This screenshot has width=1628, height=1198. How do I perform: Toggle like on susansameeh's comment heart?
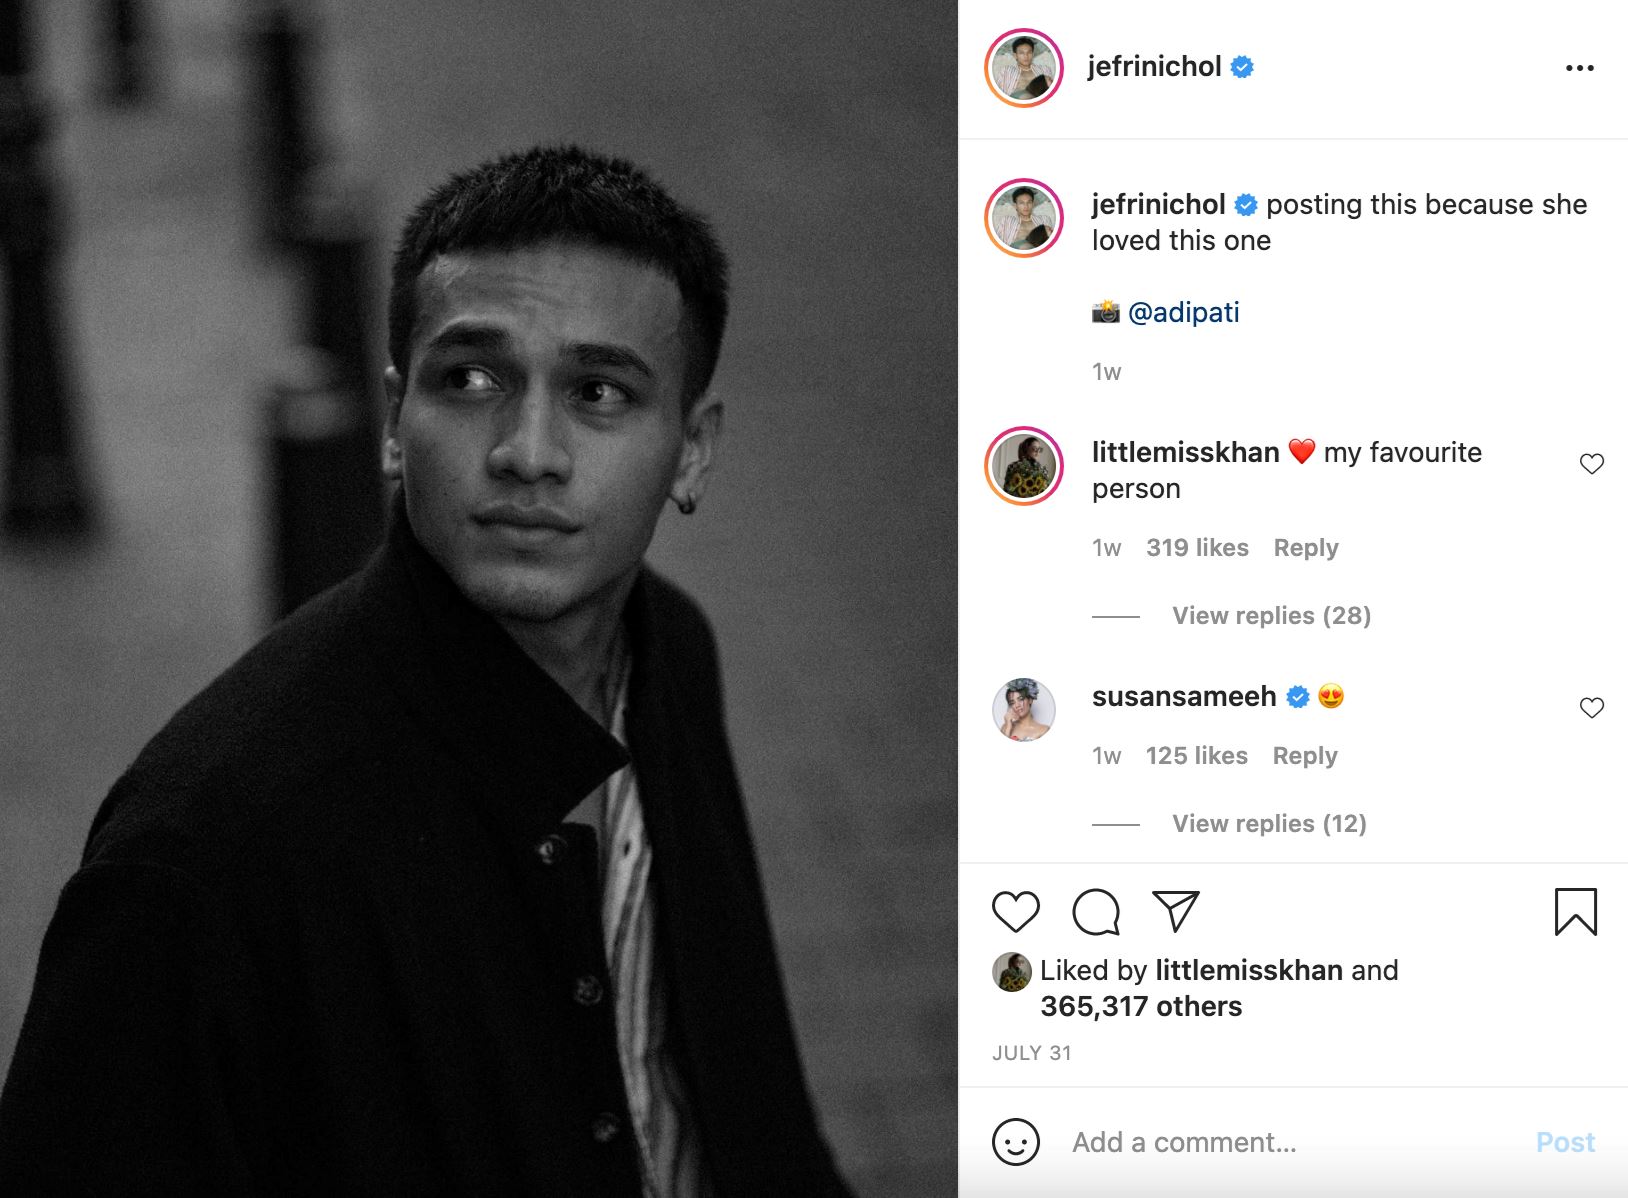[1592, 708]
